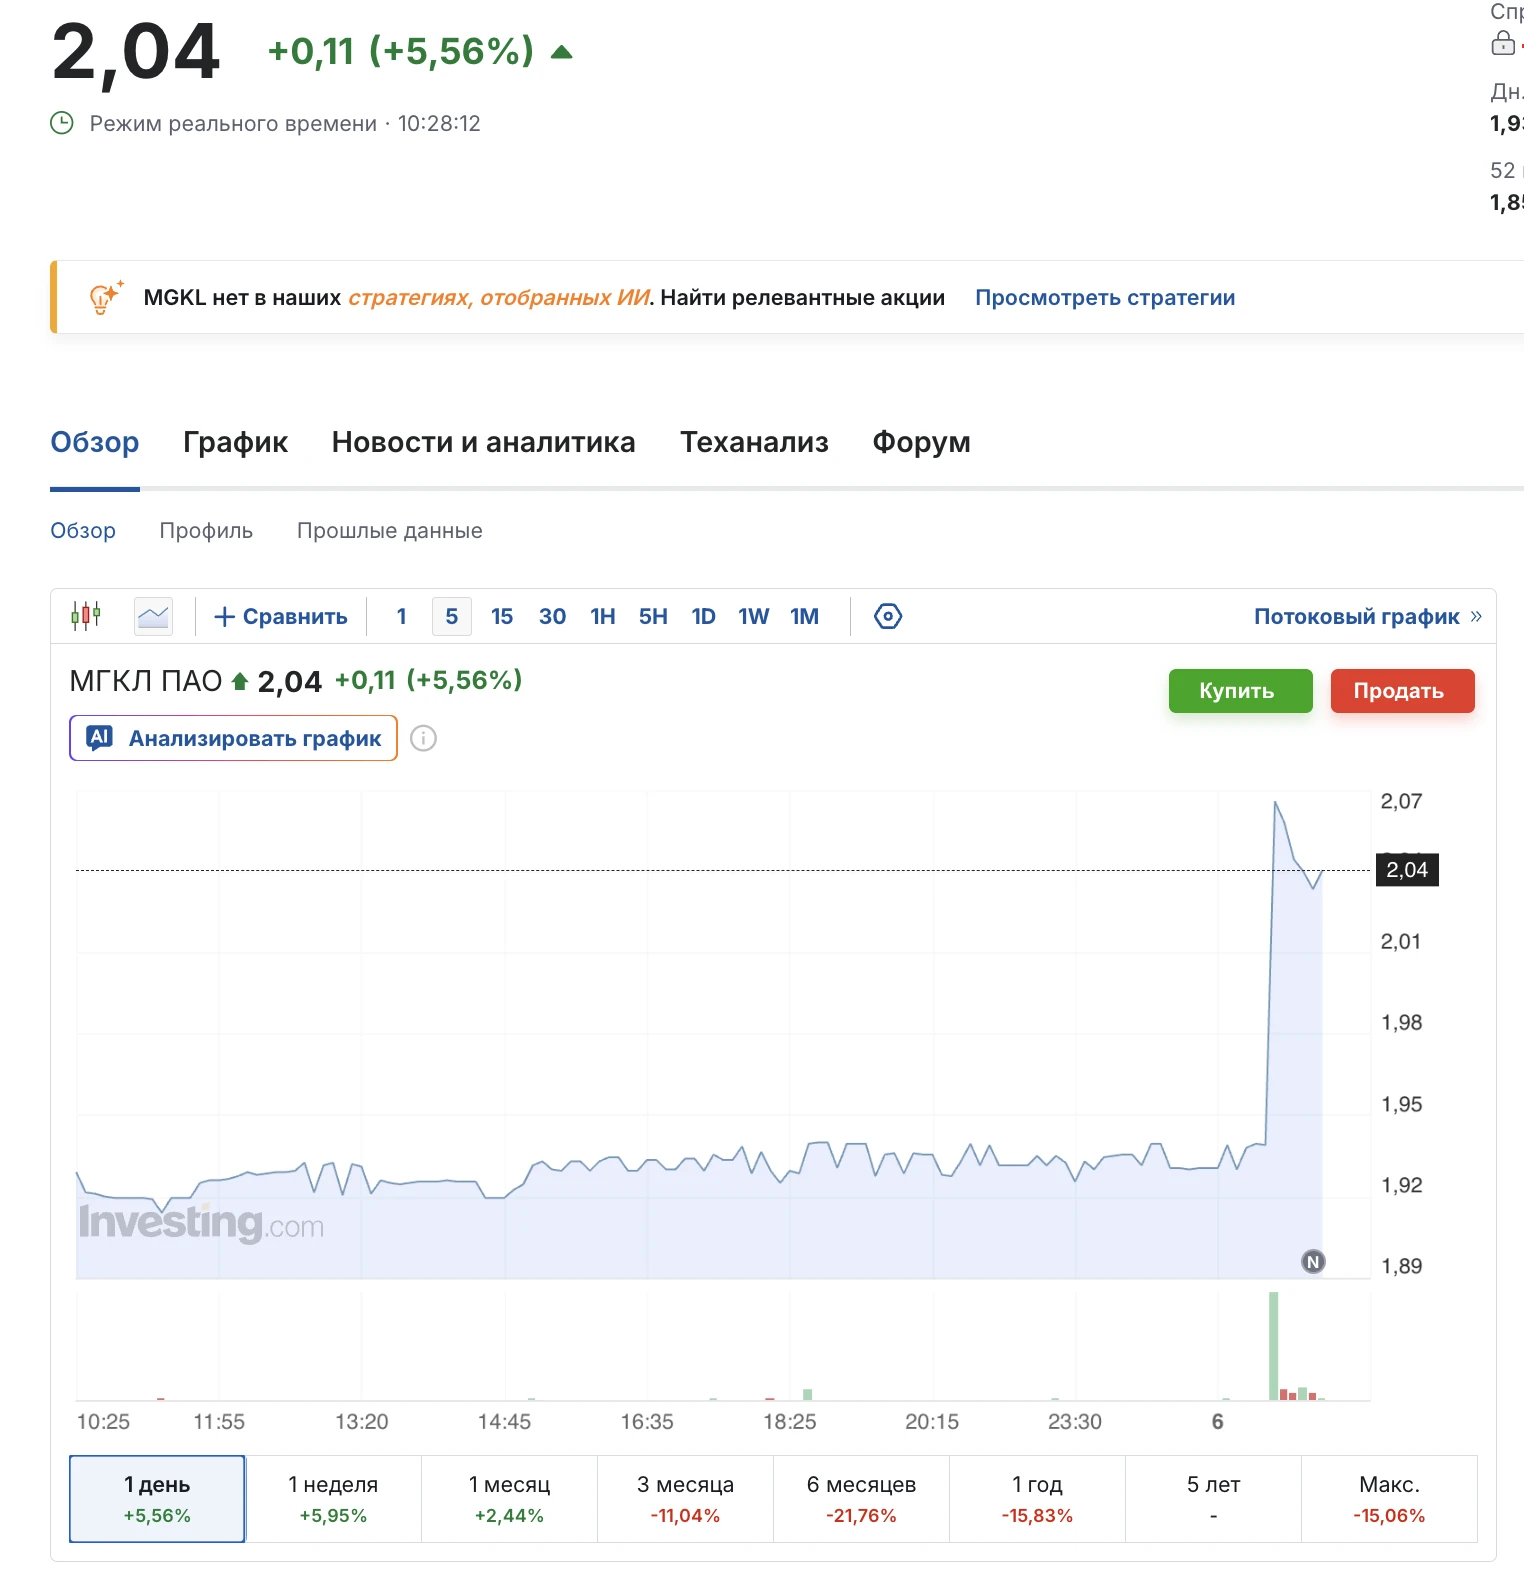Click the lightbulb AI strategies icon
This screenshot has height=1592, width=1524.
(105, 297)
